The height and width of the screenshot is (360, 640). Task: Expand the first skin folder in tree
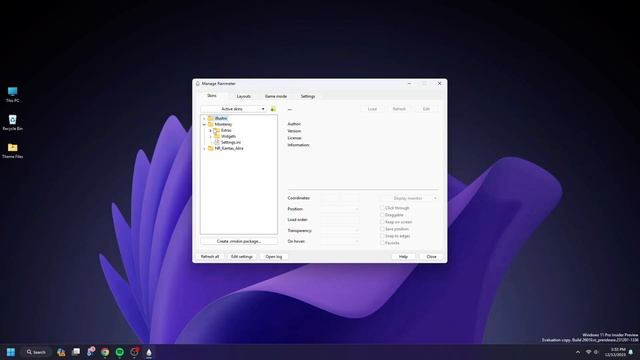tap(204, 118)
